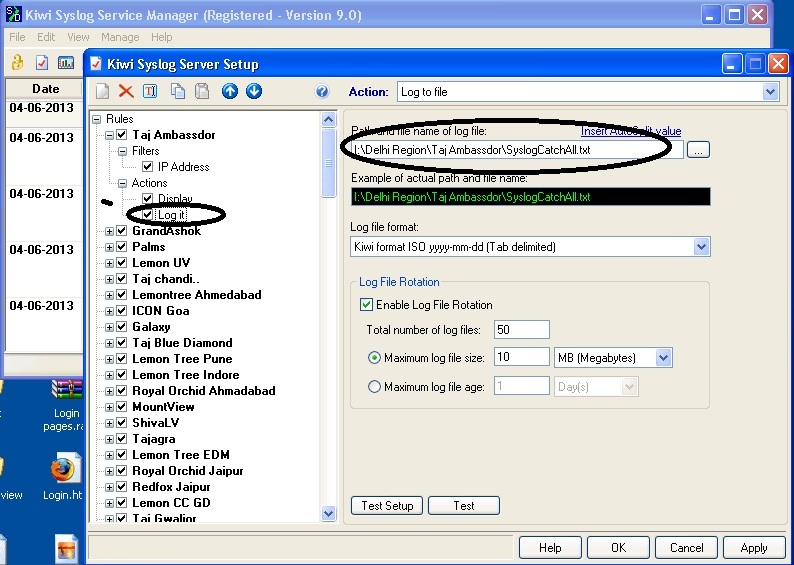Image resolution: width=794 pixels, height=565 pixels.
Task: Toggle the Display action checkbox
Action: pos(147,198)
